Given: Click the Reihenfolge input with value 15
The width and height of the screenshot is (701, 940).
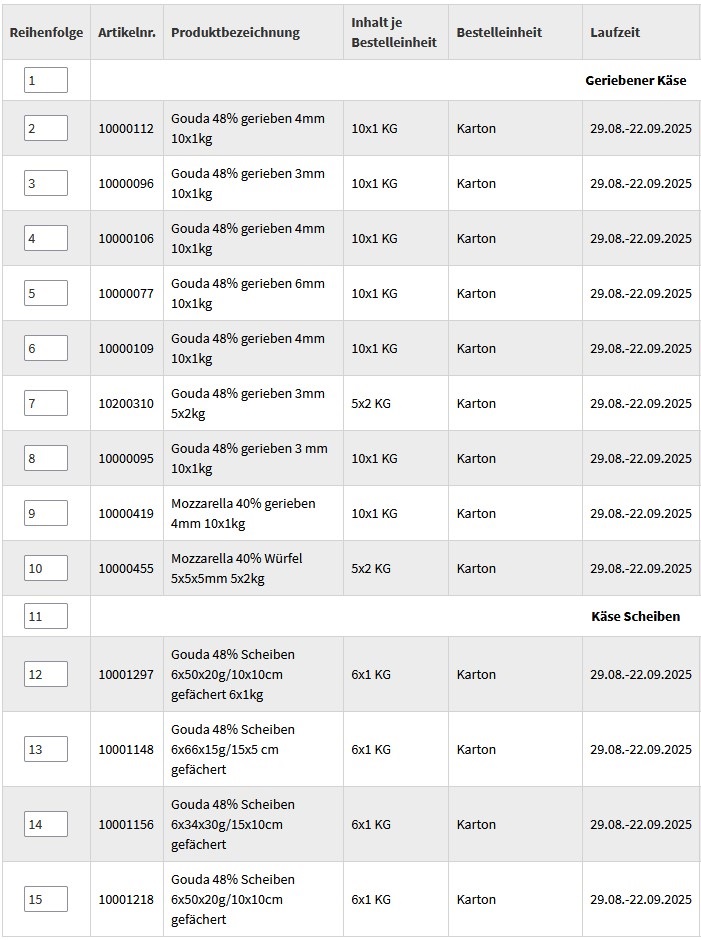Looking at the screenshot, I should coord(46,899).
